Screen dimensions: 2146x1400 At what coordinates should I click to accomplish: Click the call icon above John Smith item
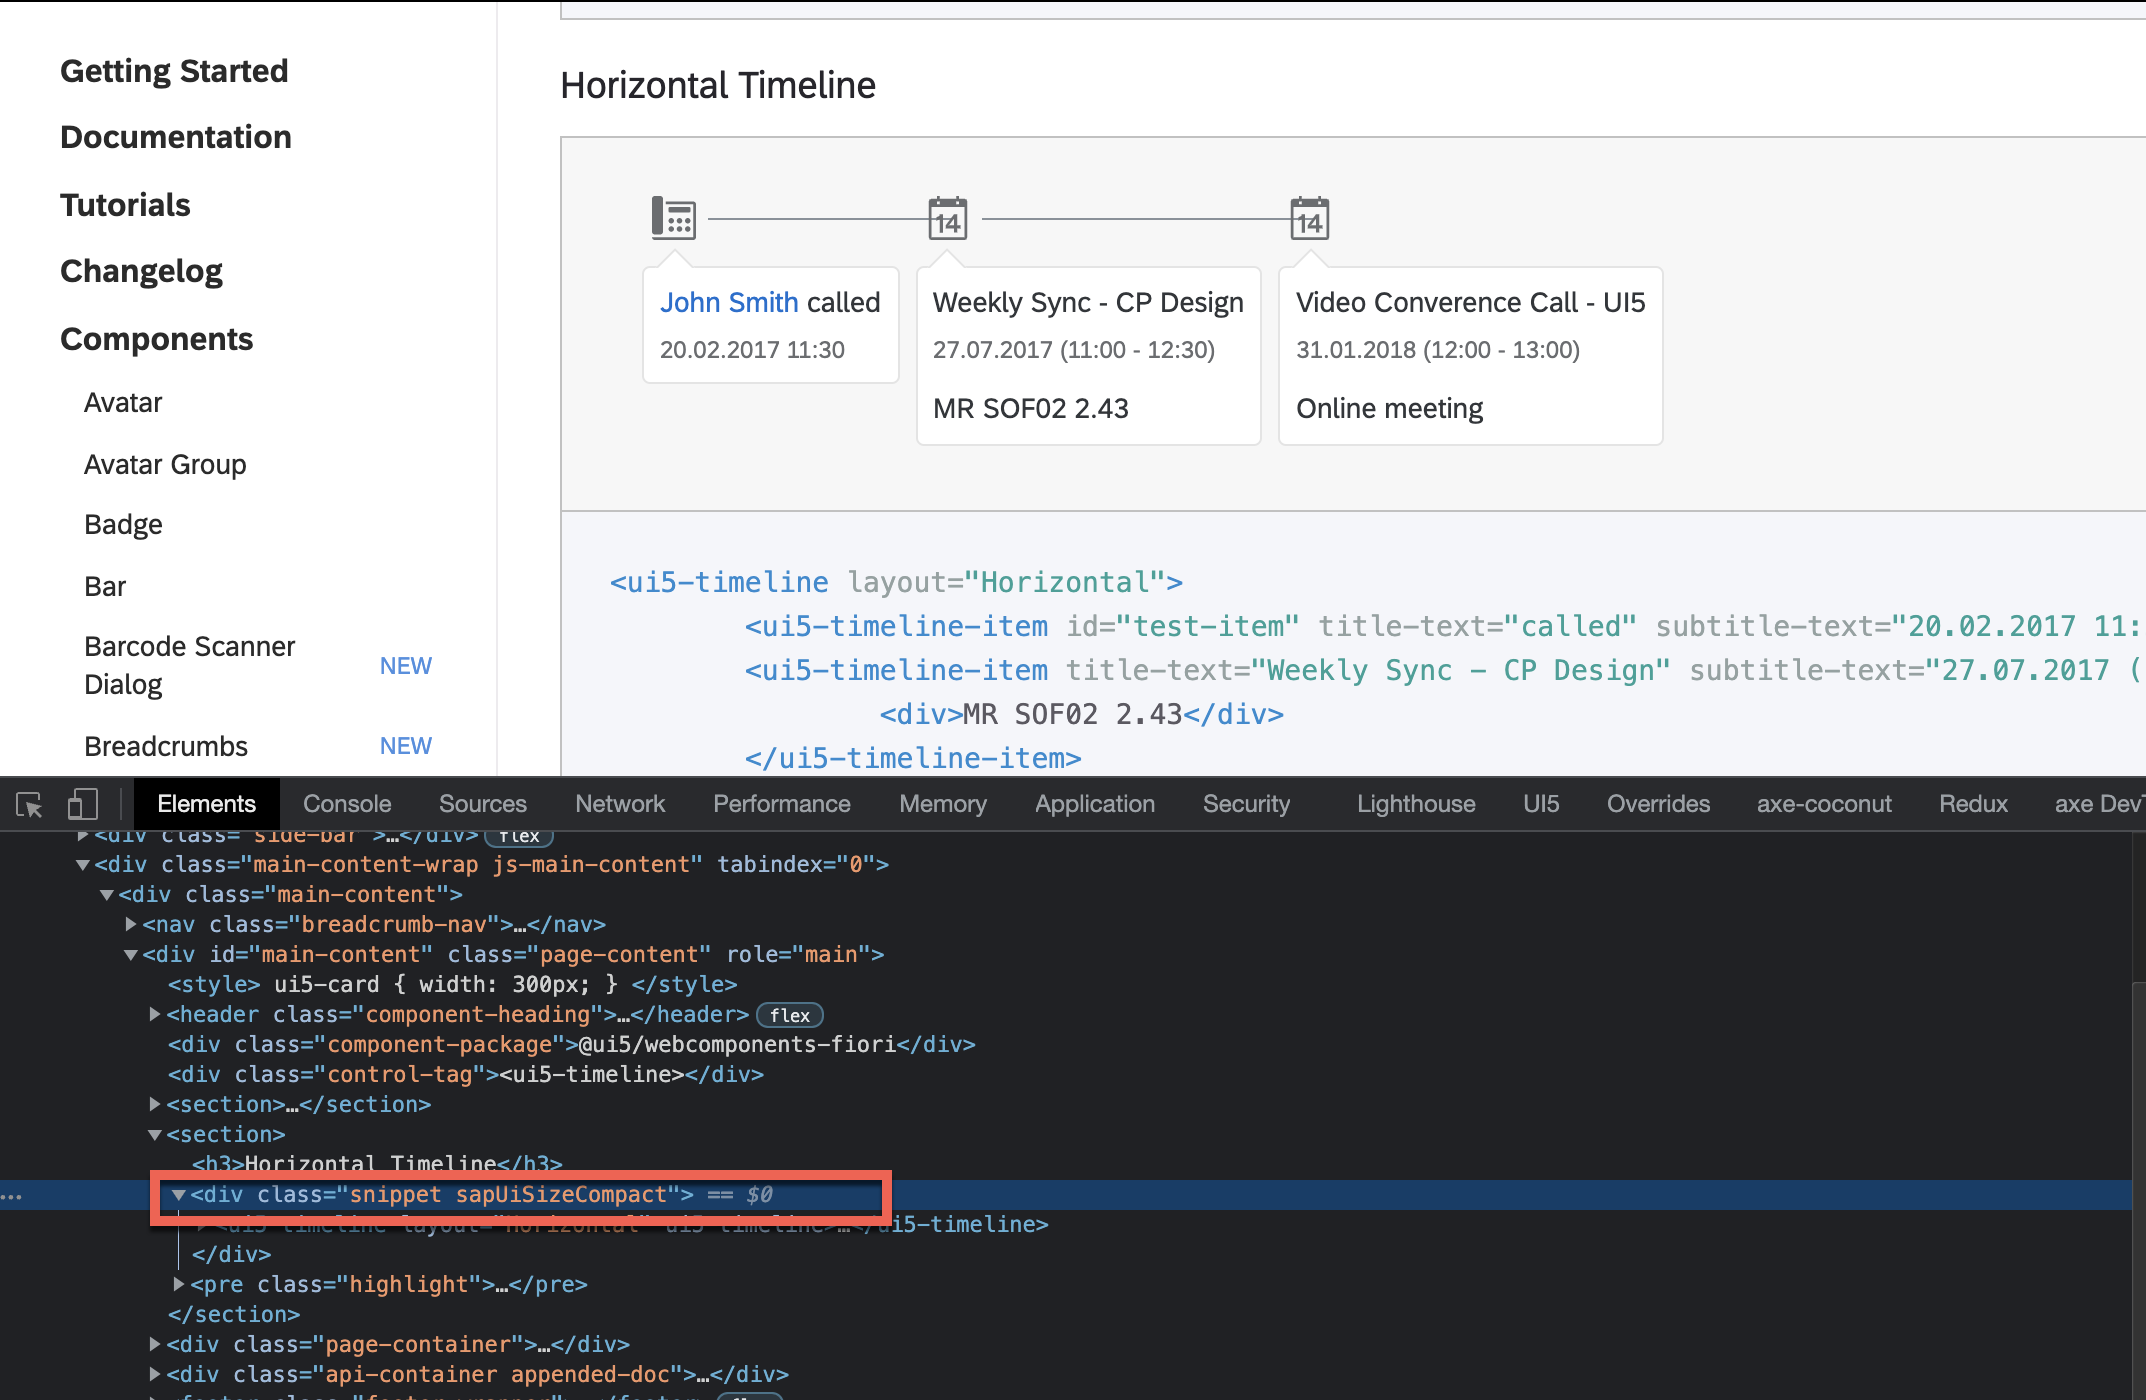tap(673, 217)
